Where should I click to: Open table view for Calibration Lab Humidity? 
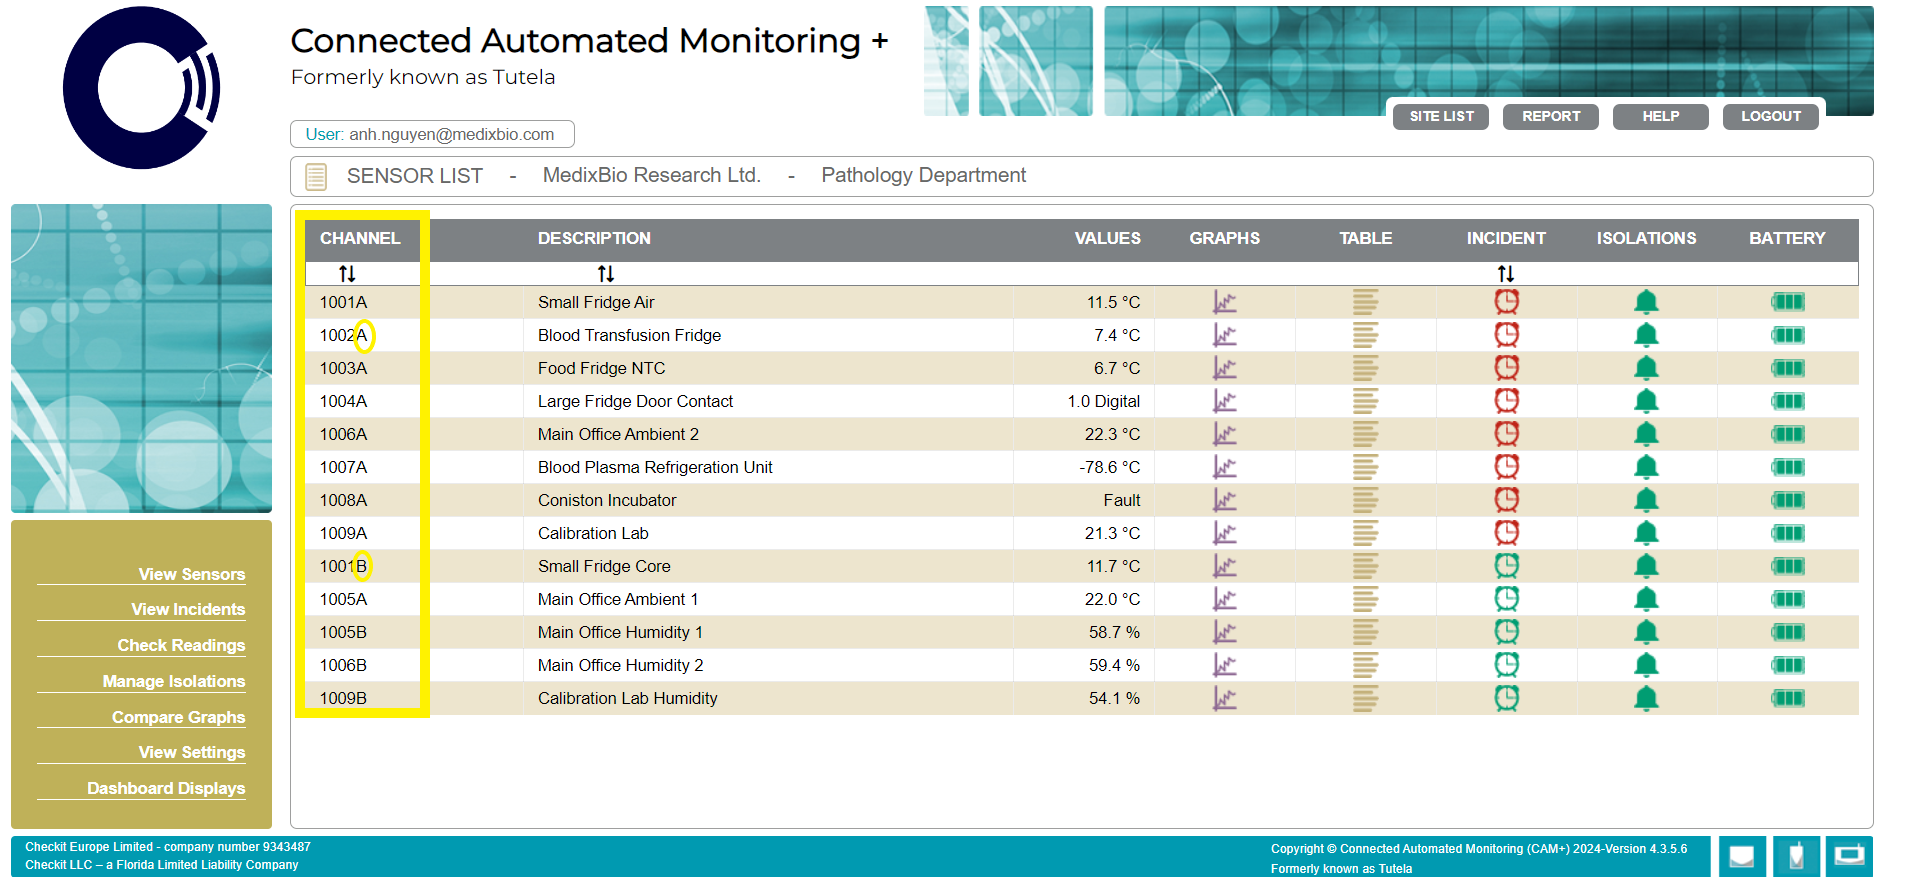pyautogui.click(x=1365, y=698)
